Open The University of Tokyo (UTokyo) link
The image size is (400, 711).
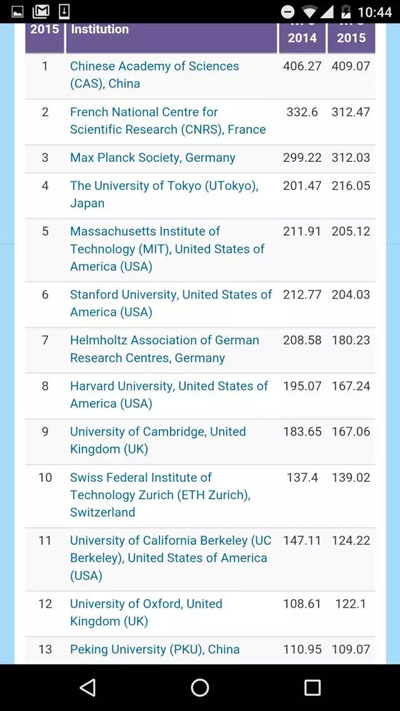(x=164, y=195)
